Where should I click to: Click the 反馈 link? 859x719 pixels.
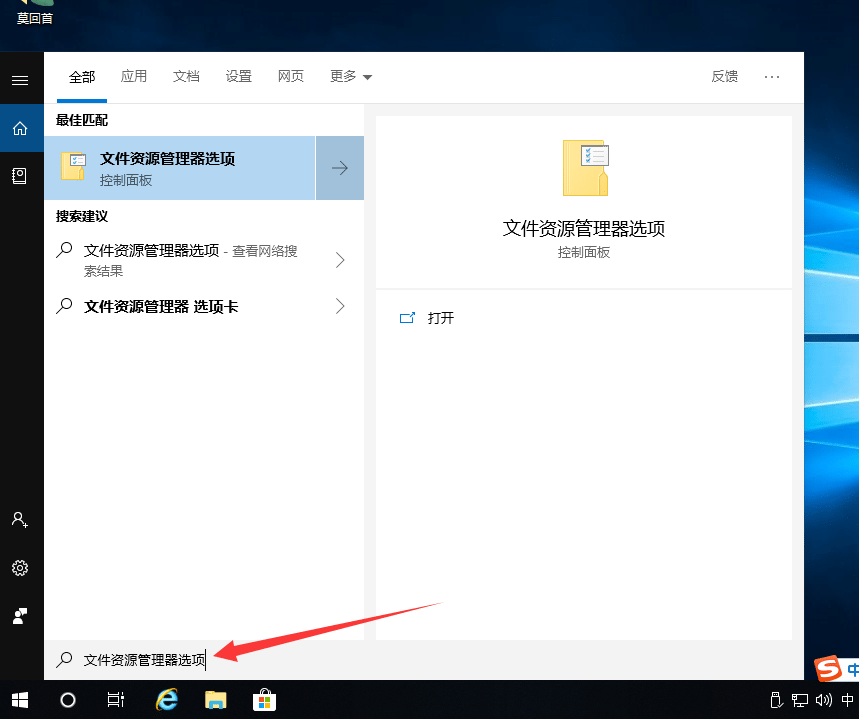(724, 76)
